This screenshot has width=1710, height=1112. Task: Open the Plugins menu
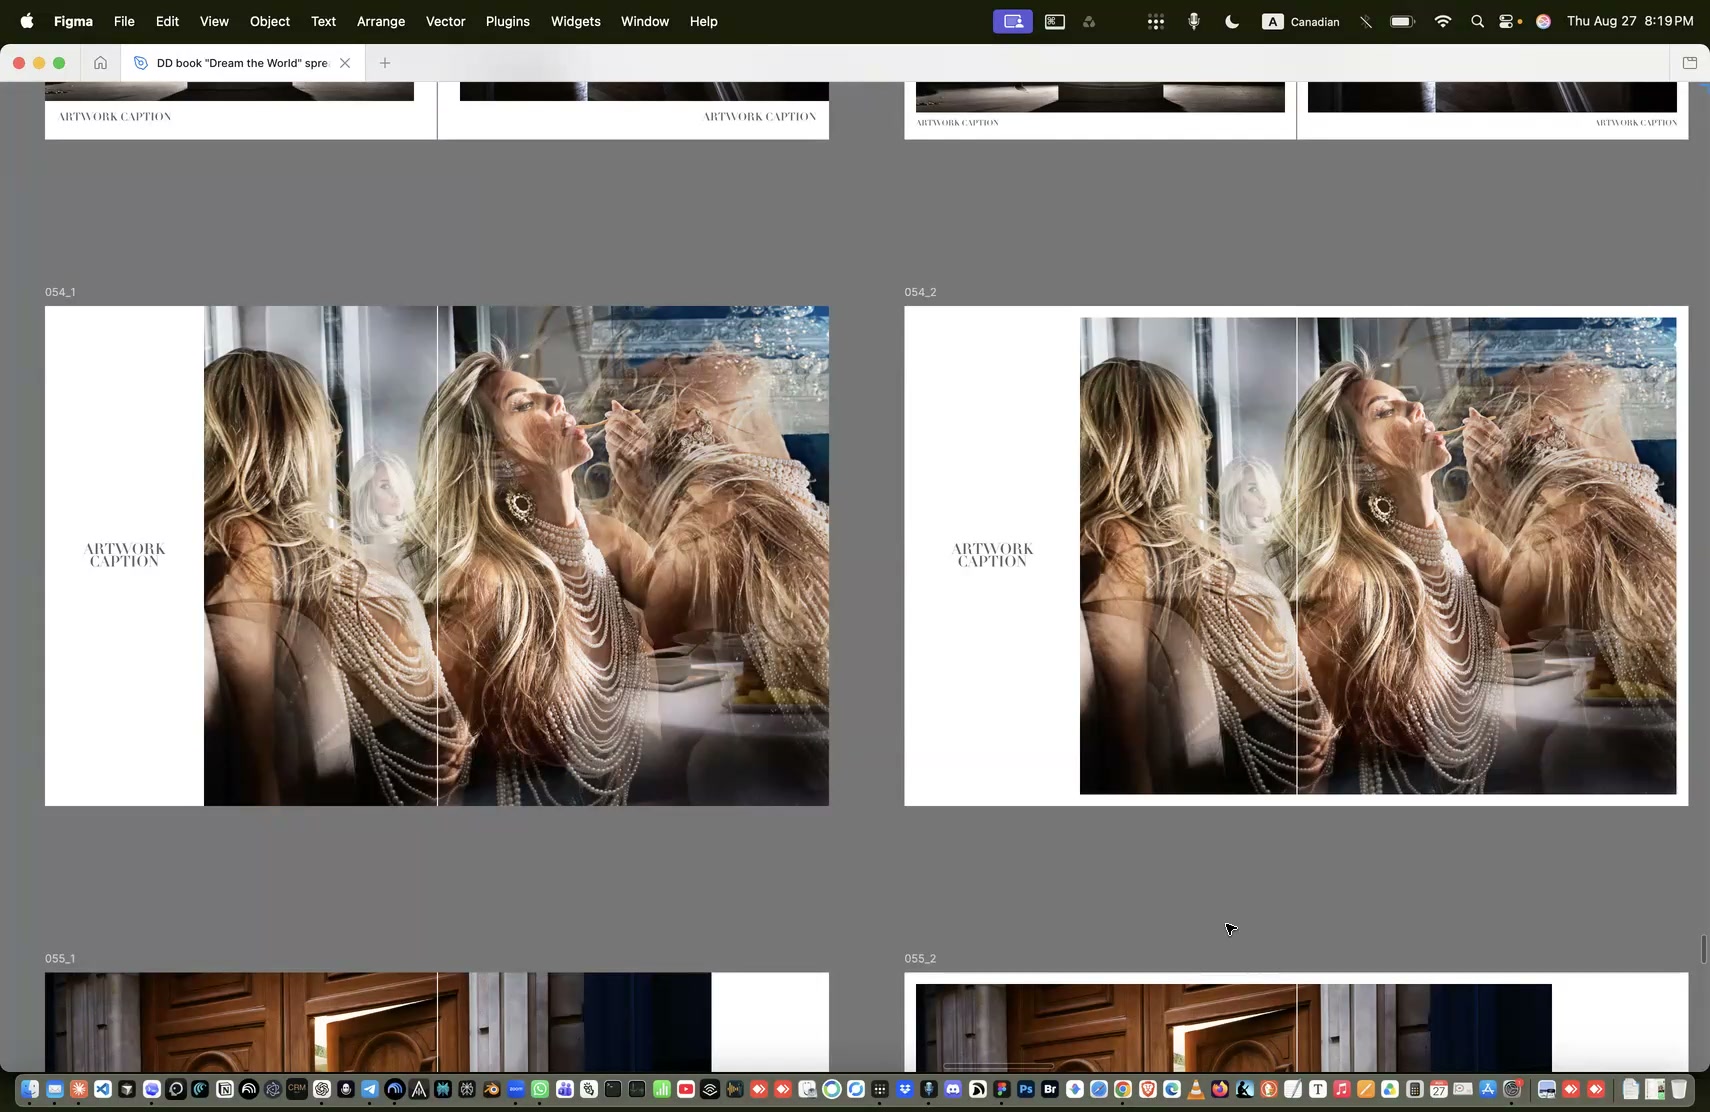(x=508, y=21)
